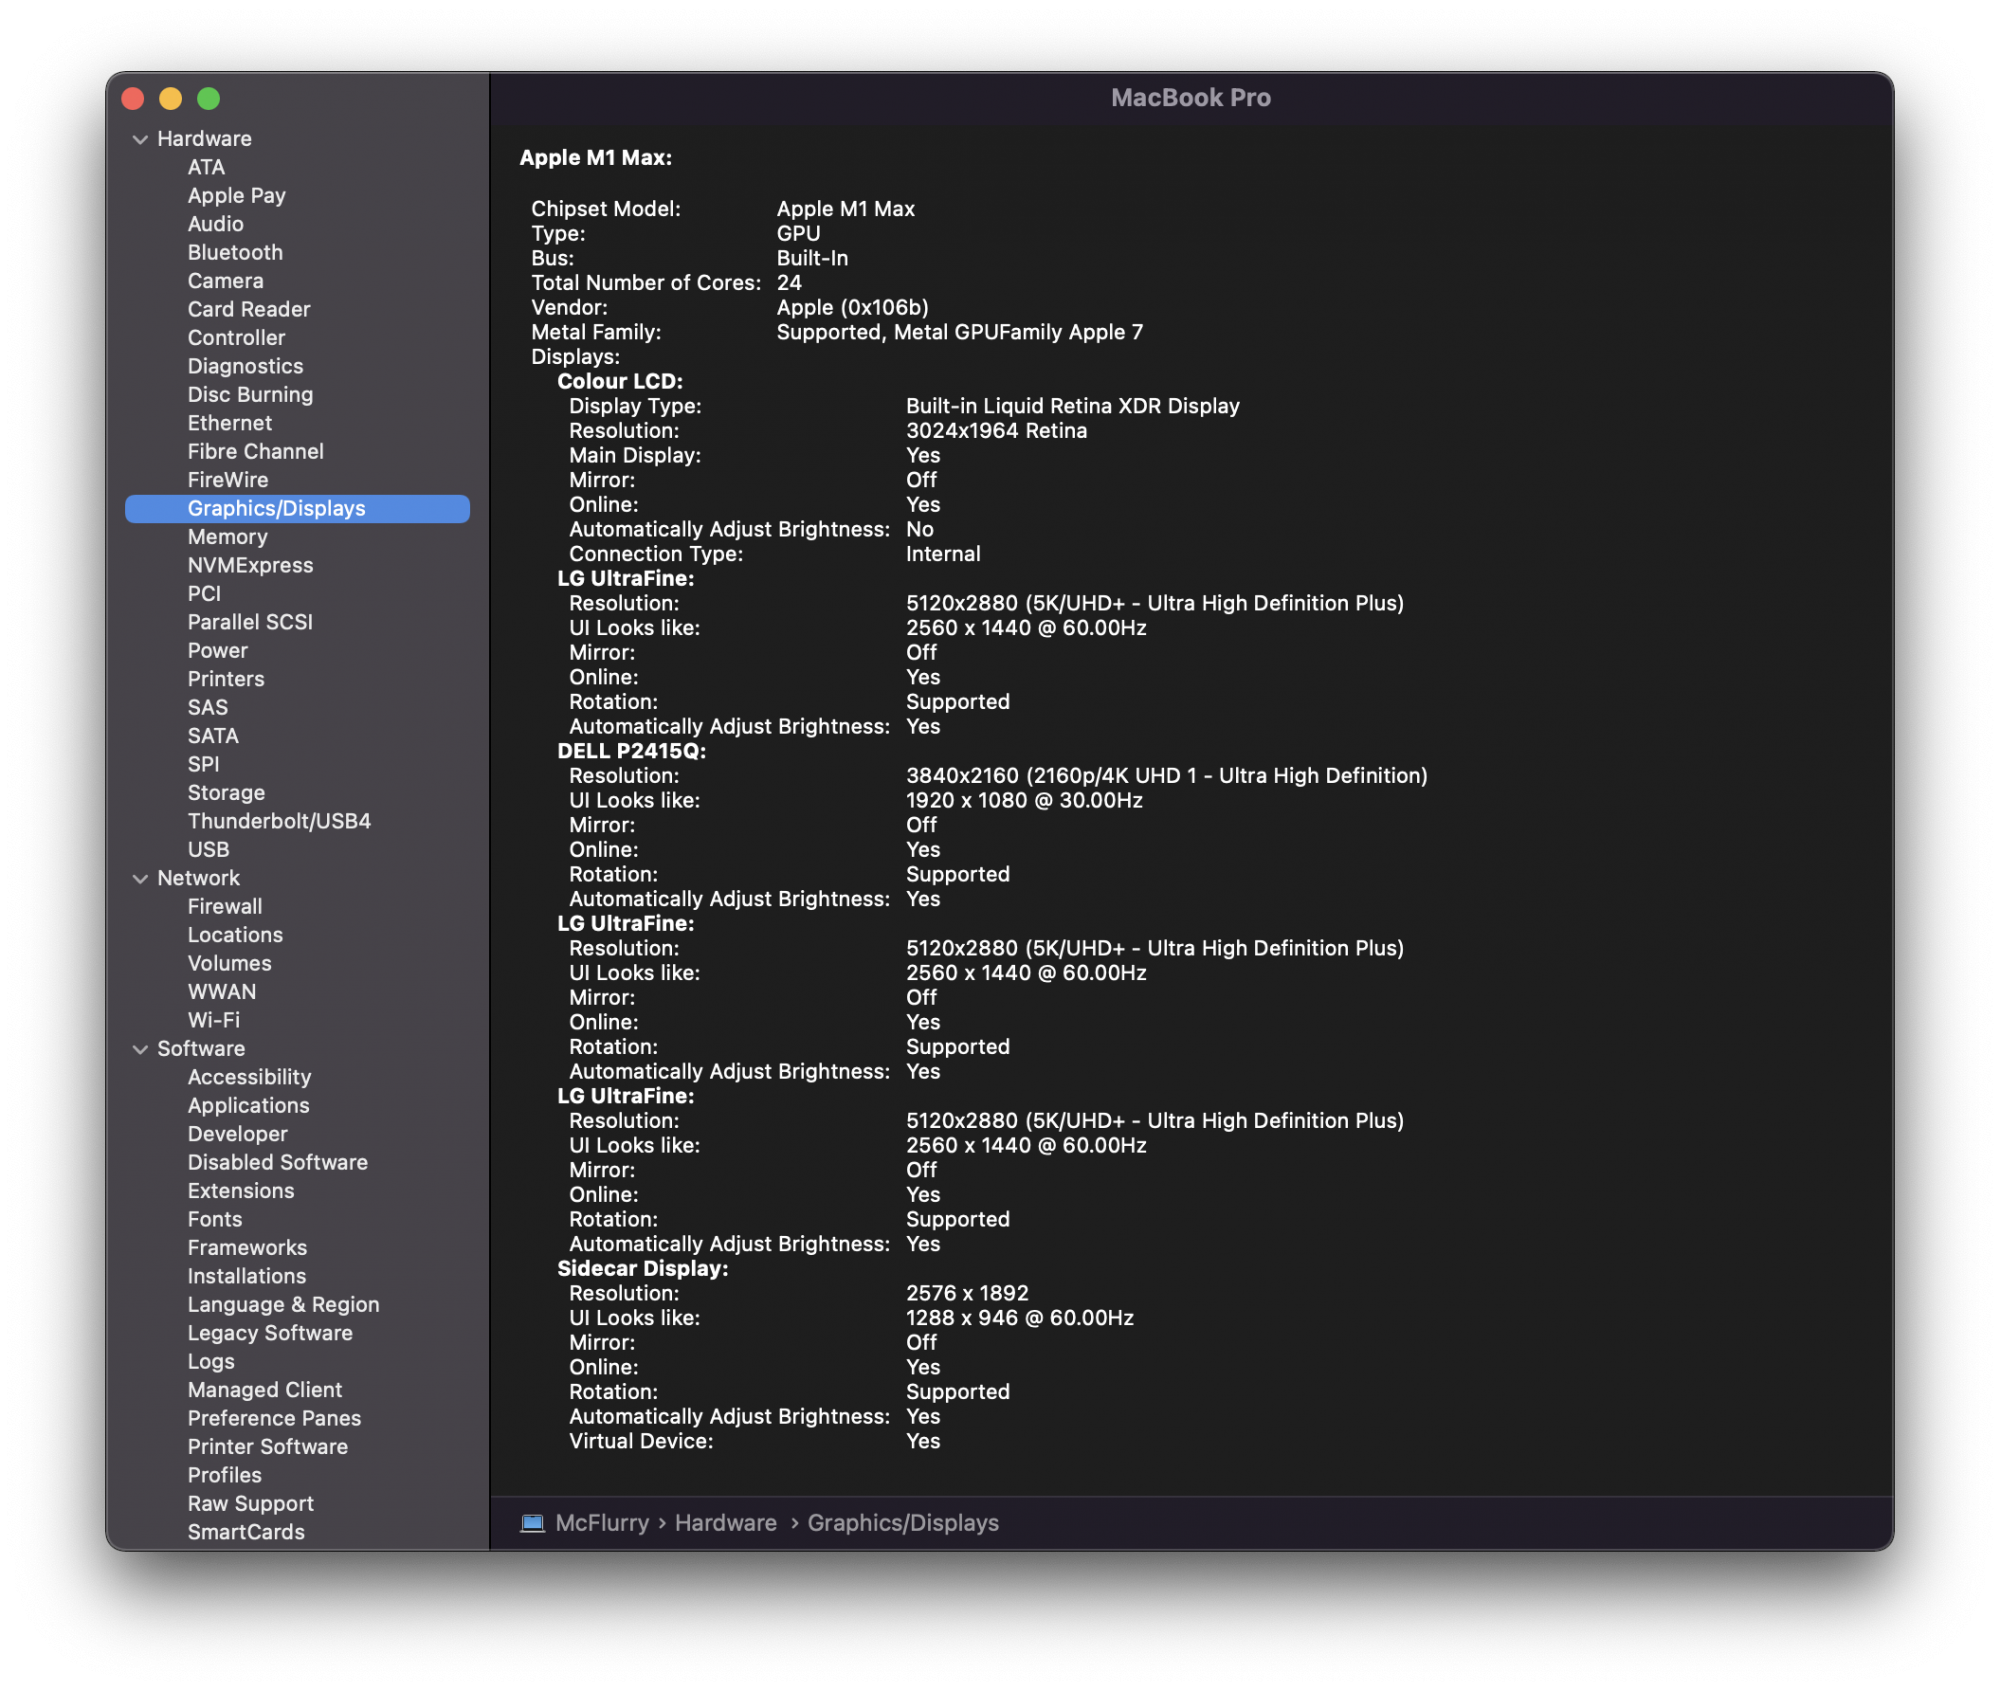Click the 3024x1964 Retina resolution value

(x=996, y=431)
